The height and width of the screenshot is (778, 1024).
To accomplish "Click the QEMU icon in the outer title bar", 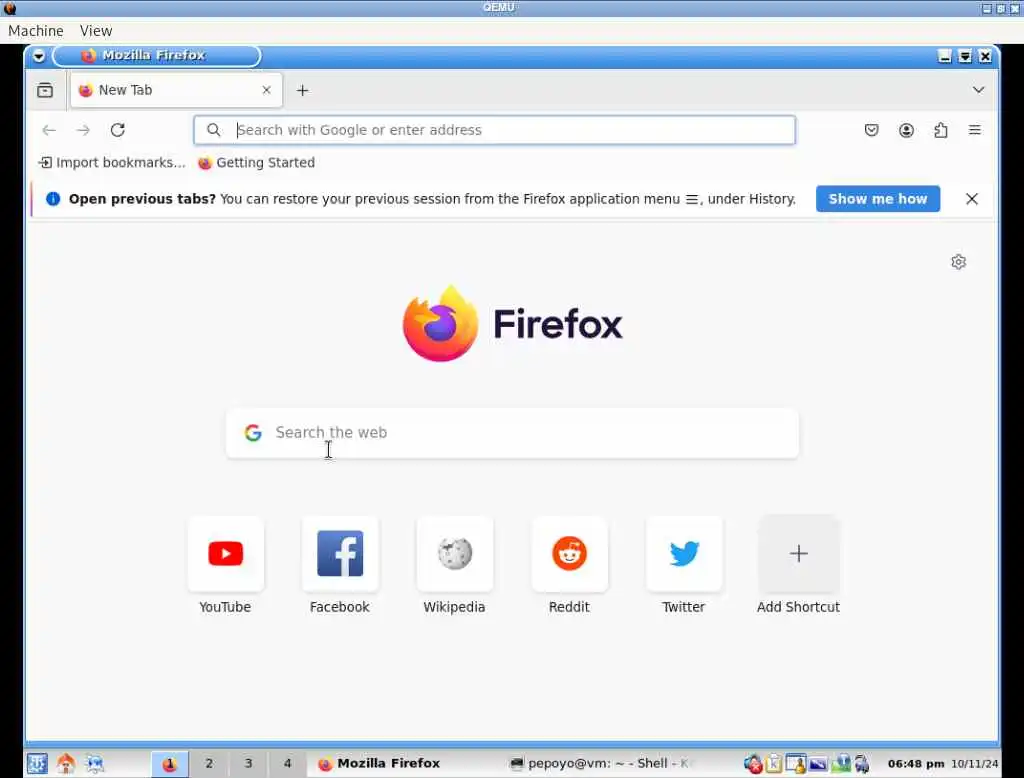I will click(x=9, y=8).
